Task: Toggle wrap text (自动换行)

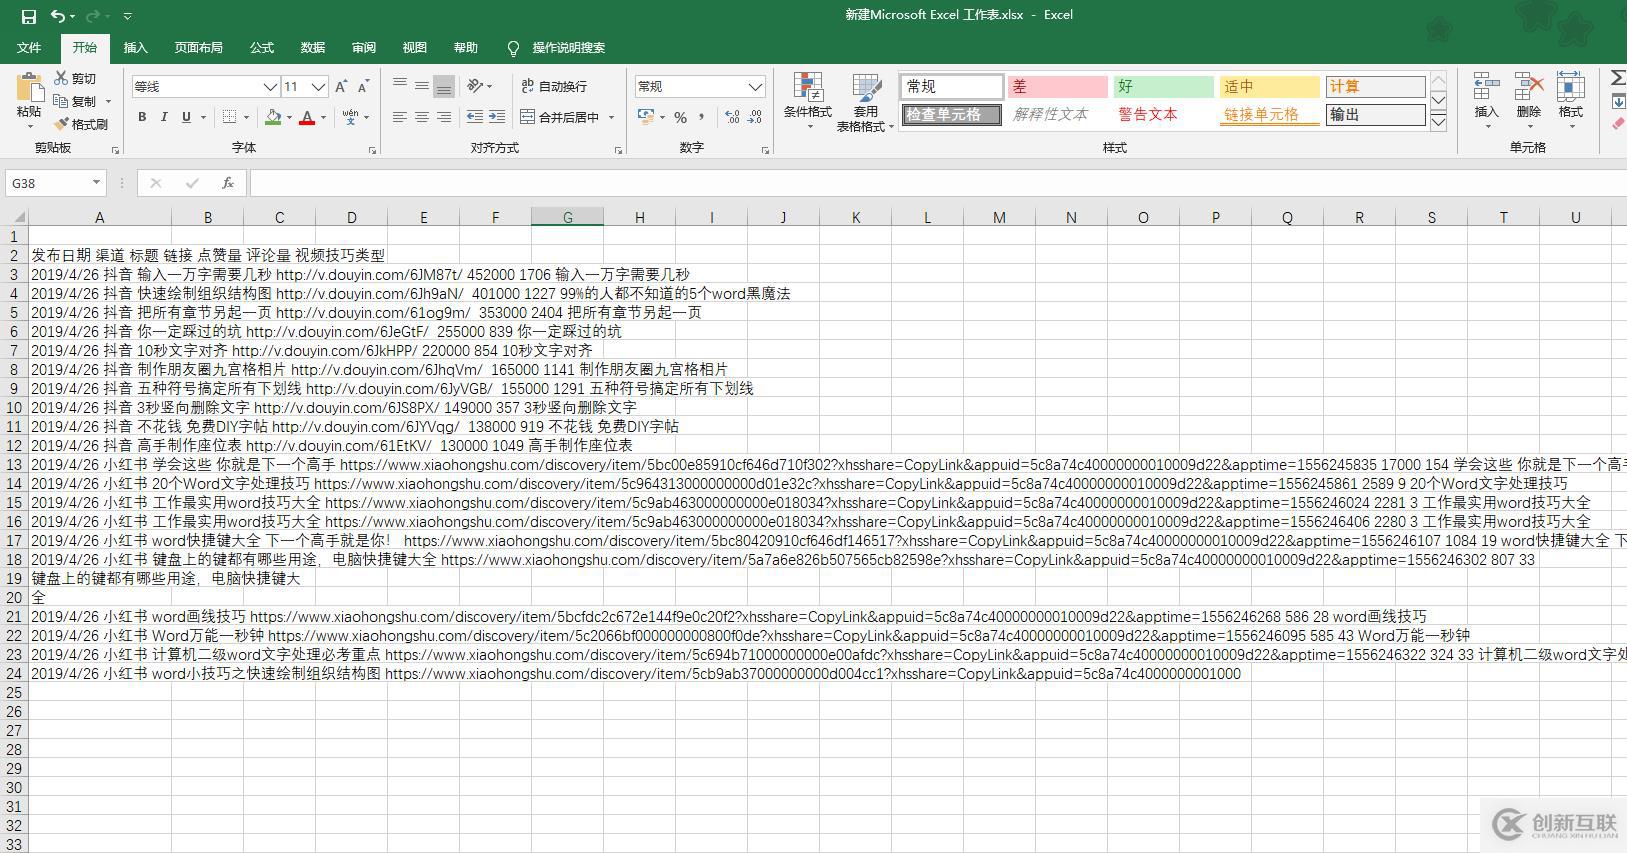Action: pyautogui.click(x=554, y=87)
